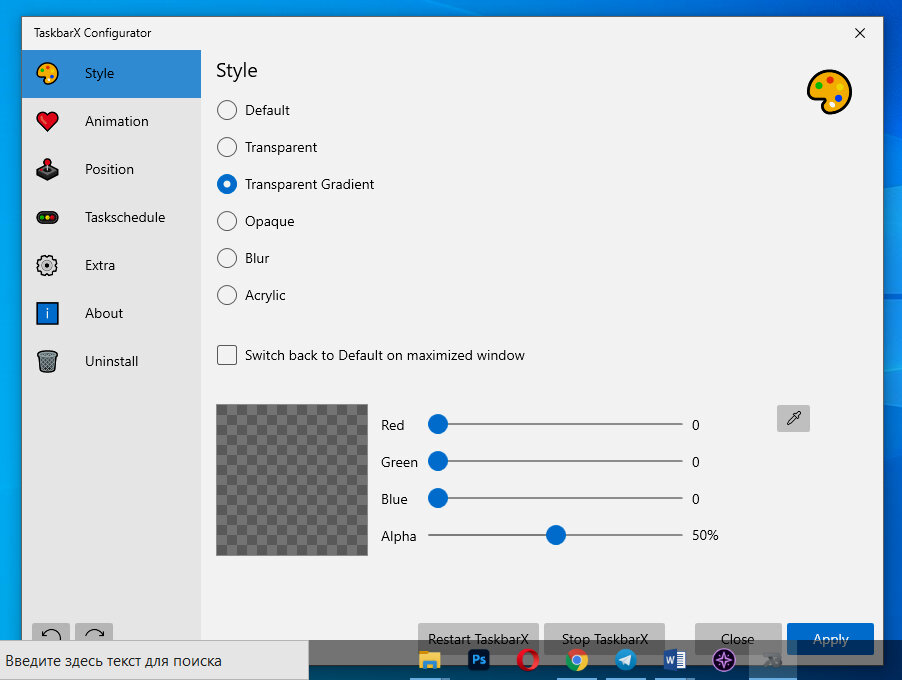This screenshot has height=680, width=902.
Task: Click the Alpha value 50% text
Action: coord(705,536)
